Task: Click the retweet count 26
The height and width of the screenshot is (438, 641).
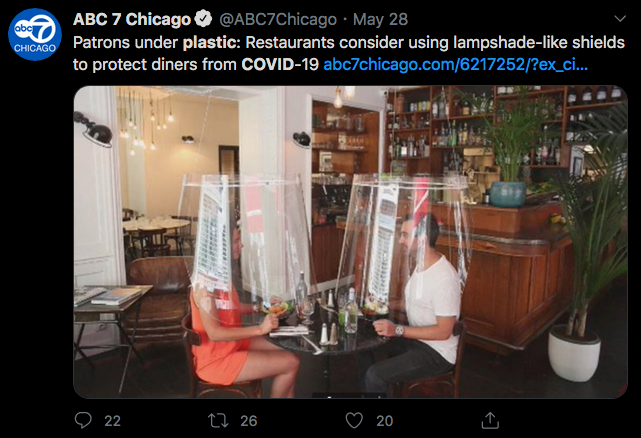Action: [x=249, y=421]
